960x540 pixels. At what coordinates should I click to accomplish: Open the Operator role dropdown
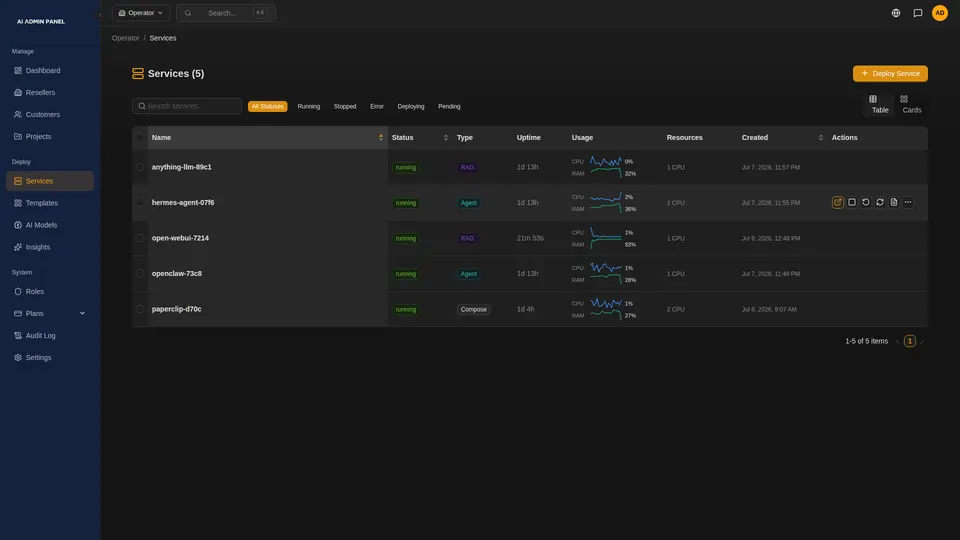click(x=141, y=13)
